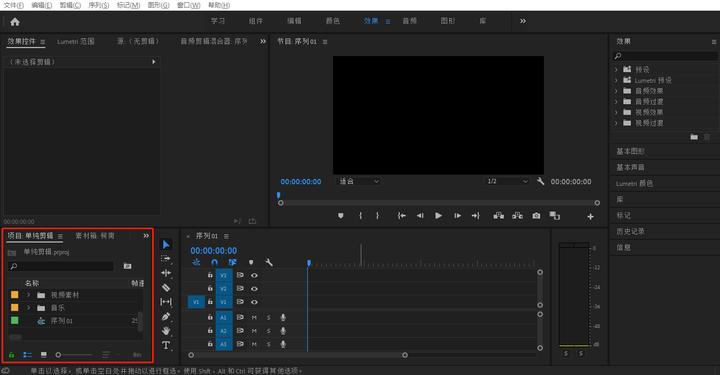This screenshot has width=720, height=375.
Task: Mute audio track A1
Action: point(254,317)
